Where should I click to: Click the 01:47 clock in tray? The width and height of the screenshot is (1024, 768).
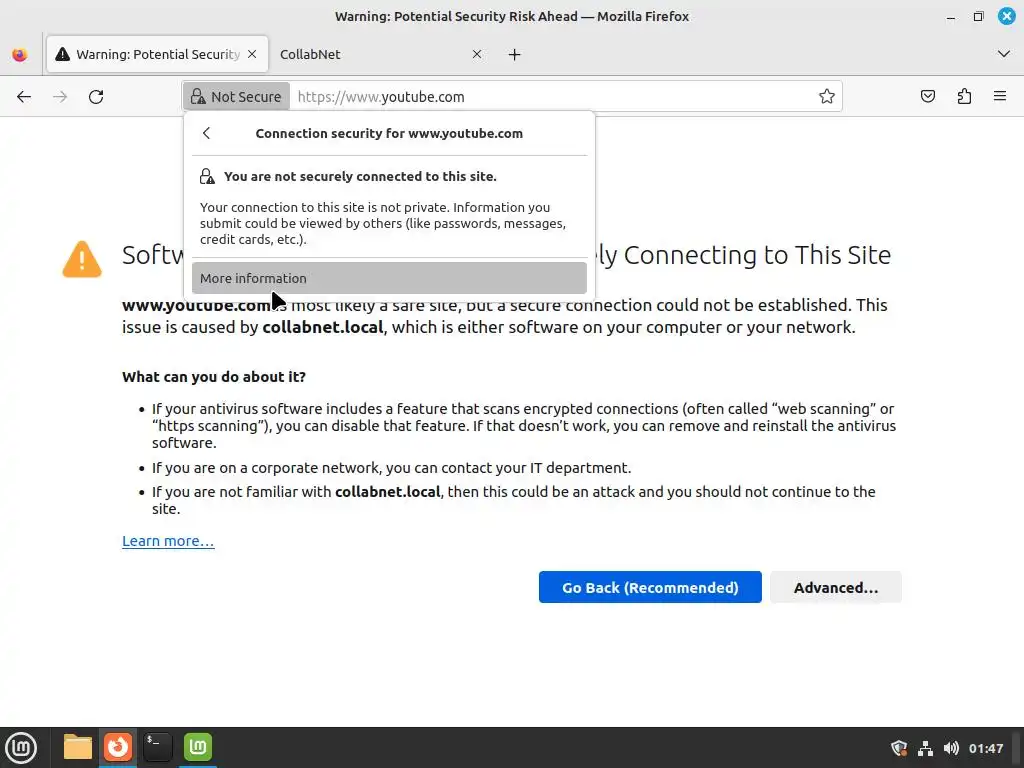[x=986, y=748]
